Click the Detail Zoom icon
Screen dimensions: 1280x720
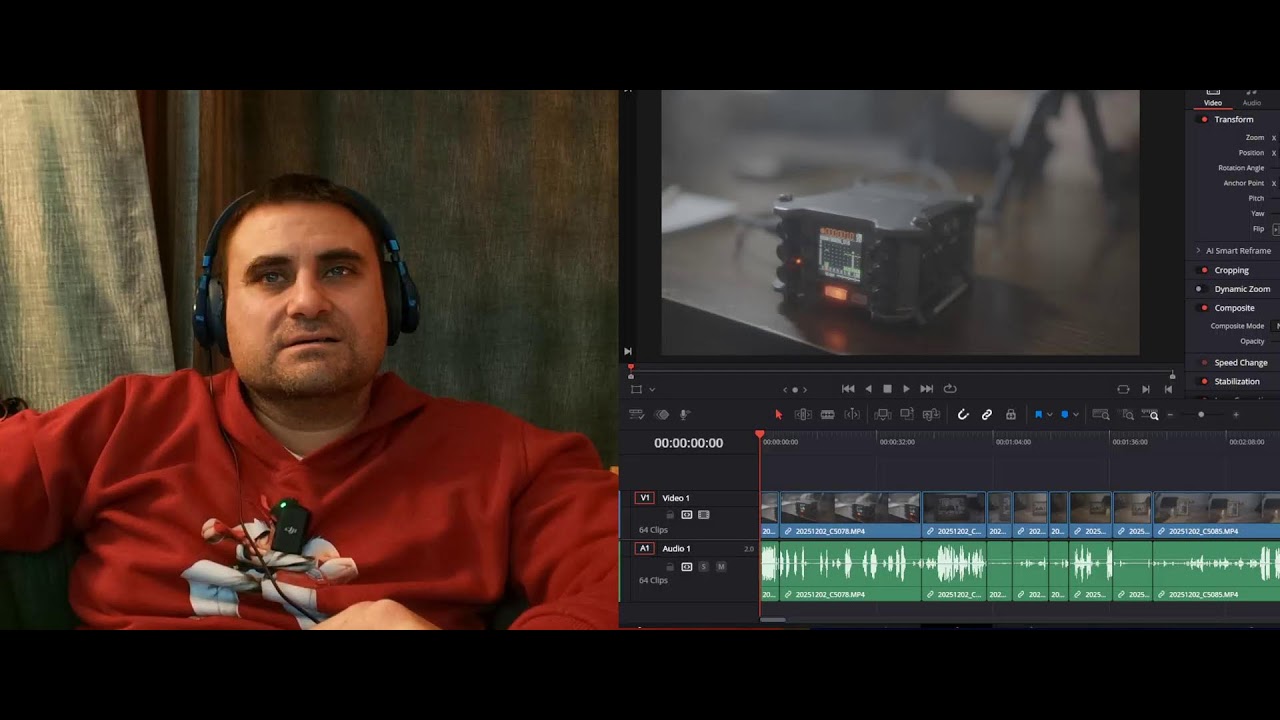(x=1128, y=414)
